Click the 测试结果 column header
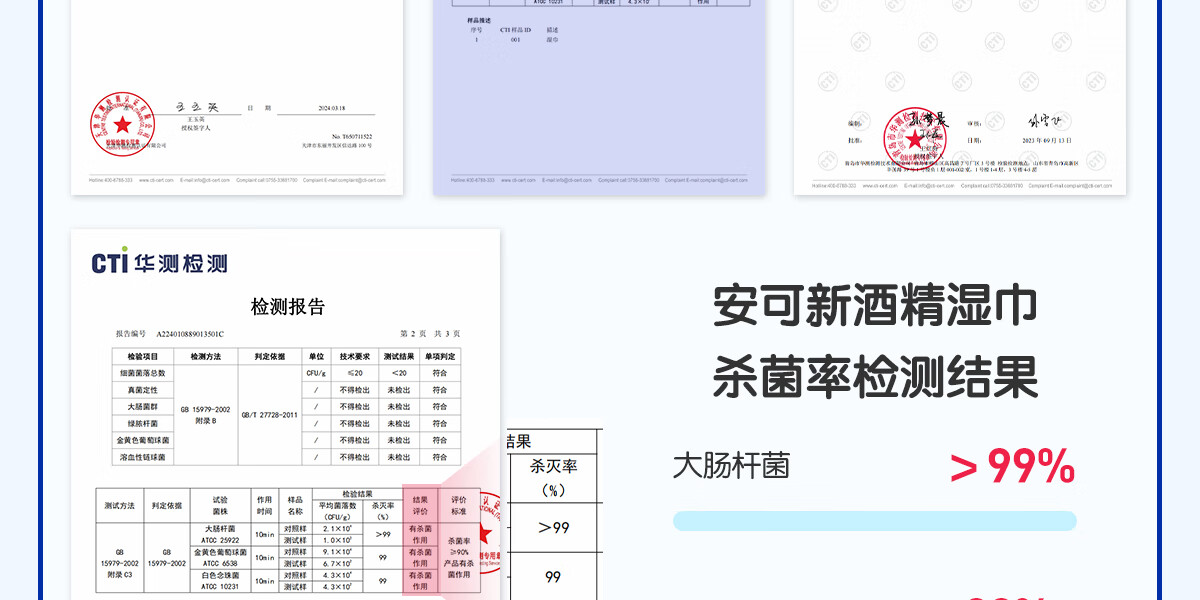 coord(399,356)
